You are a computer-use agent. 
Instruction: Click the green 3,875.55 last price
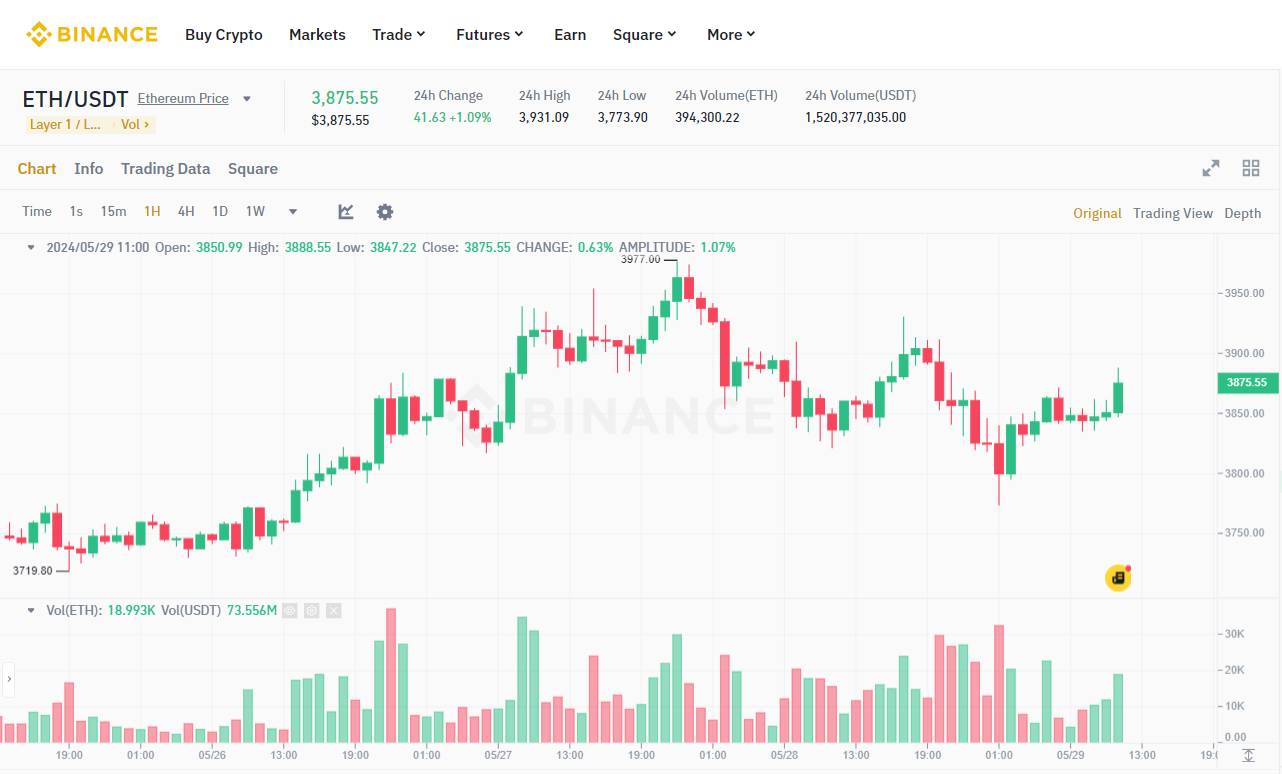coord(345,97)
